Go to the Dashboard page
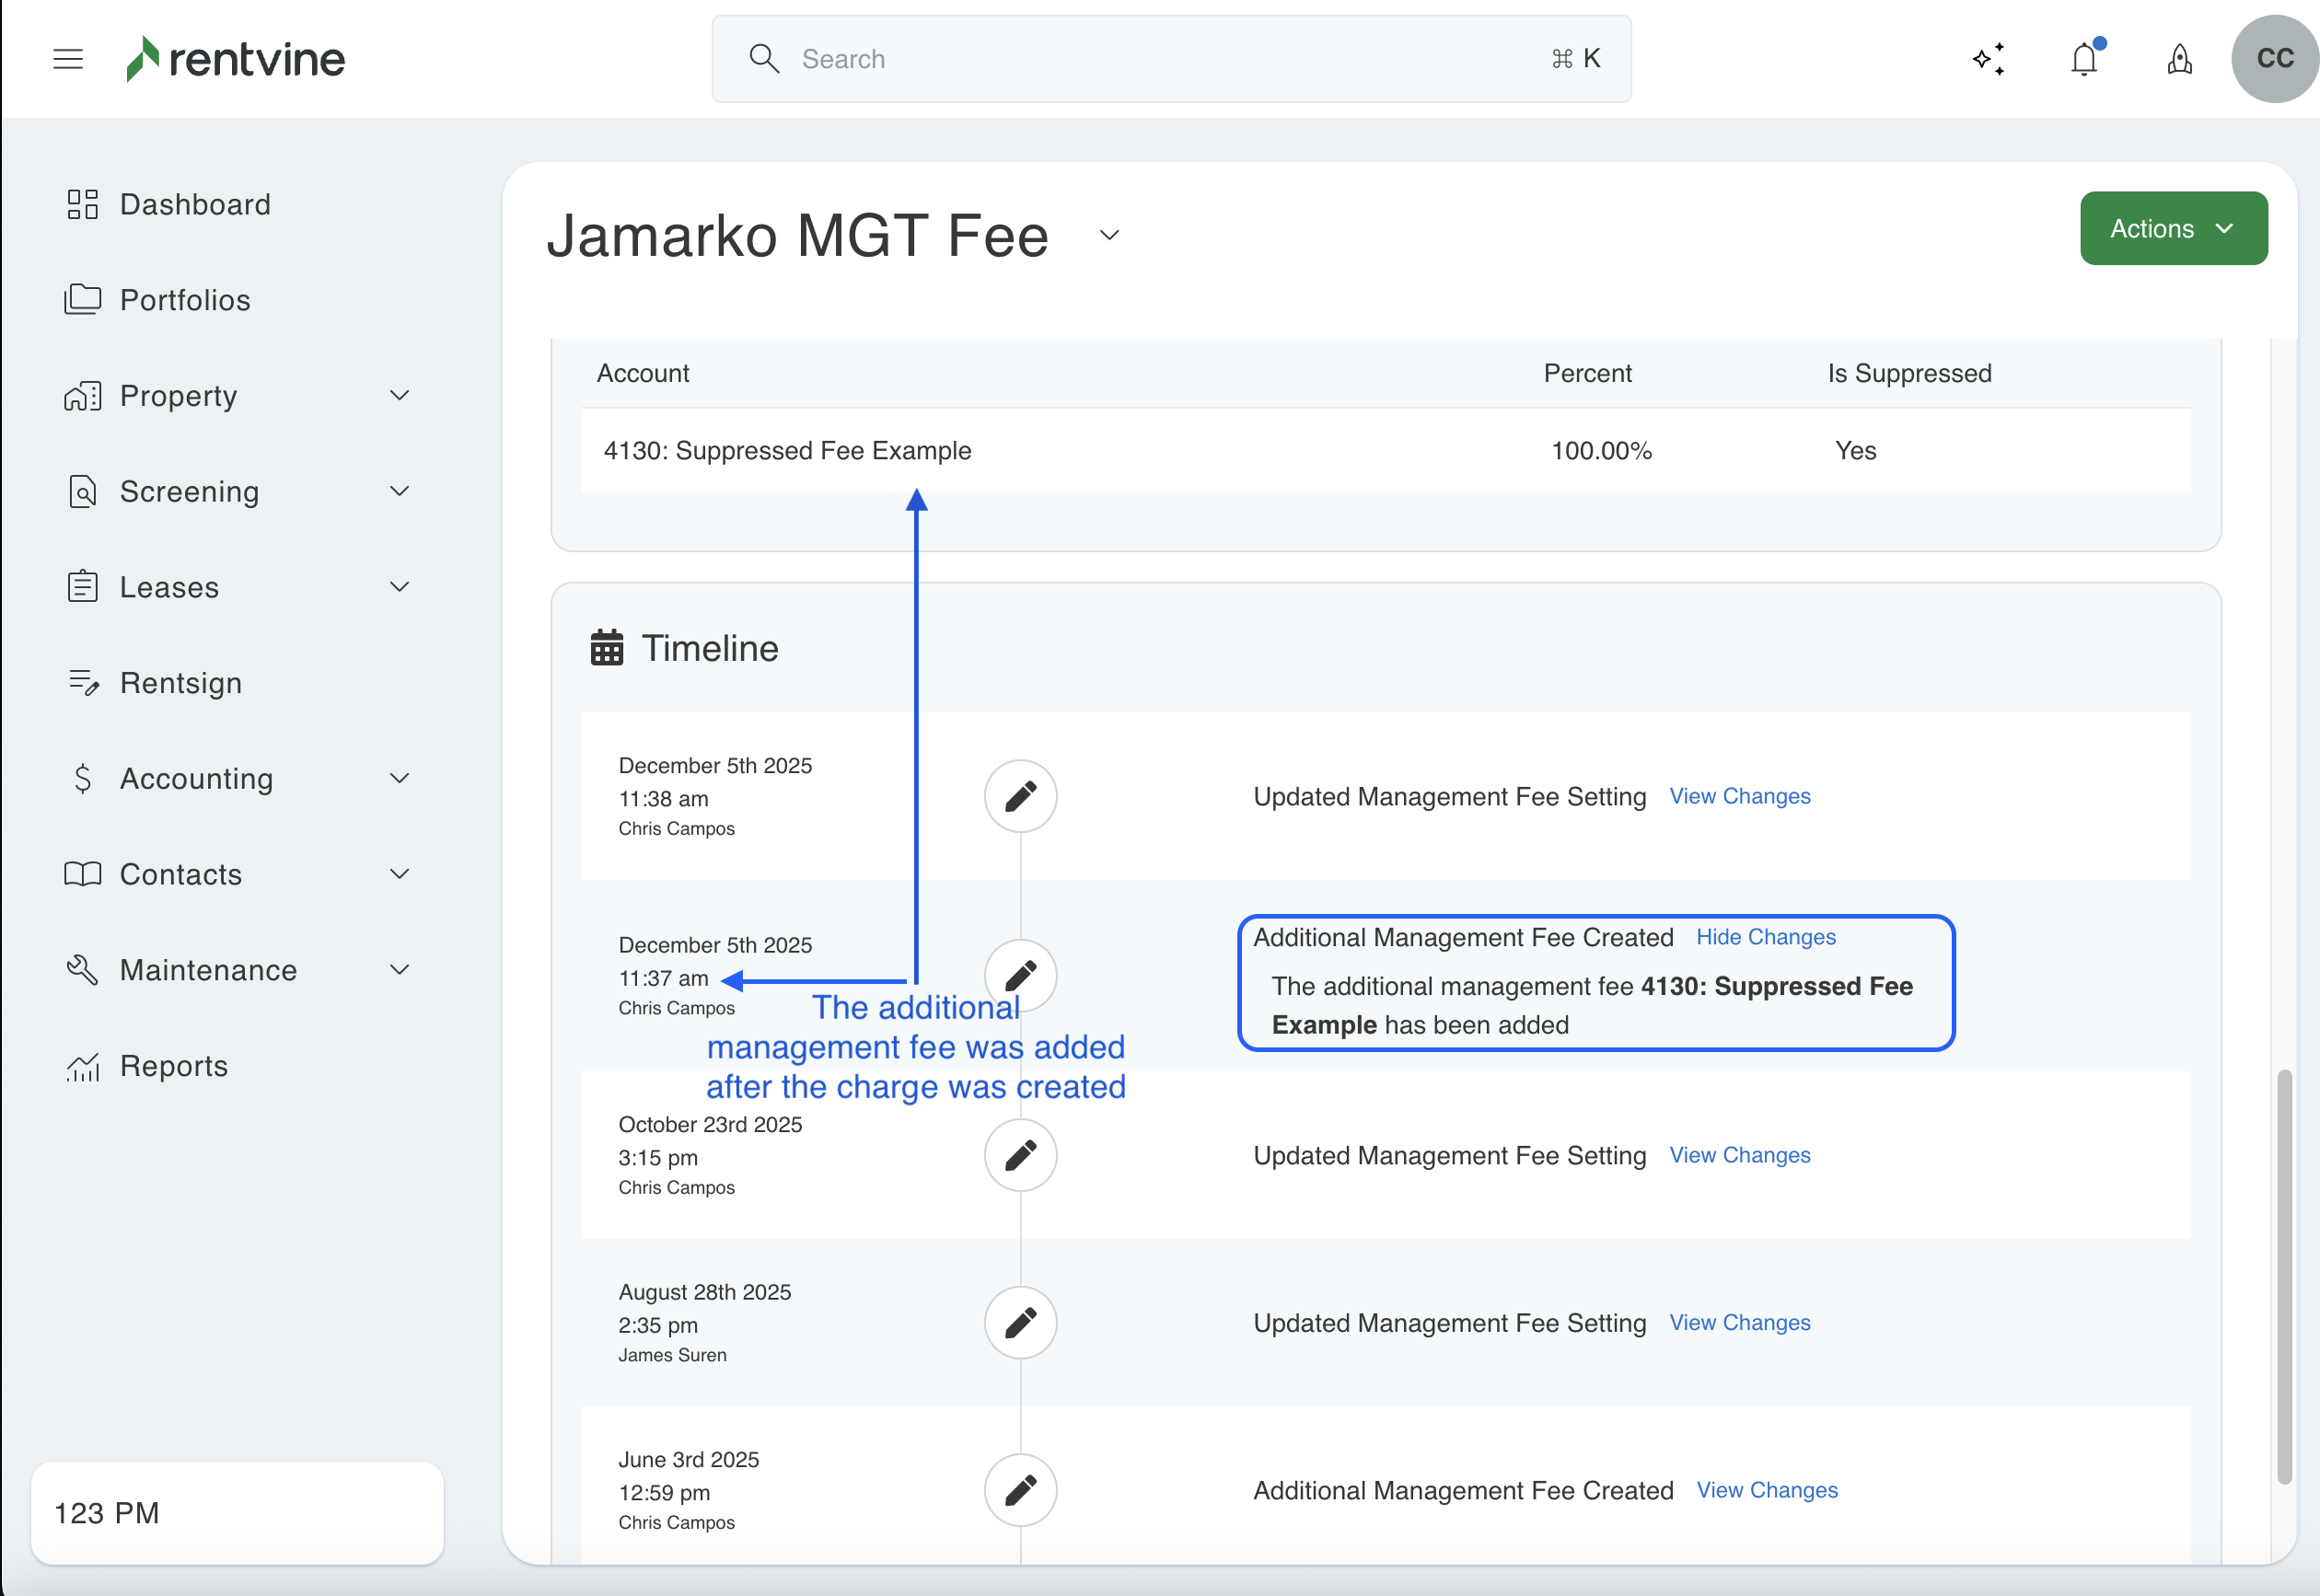 coord(195,205)
